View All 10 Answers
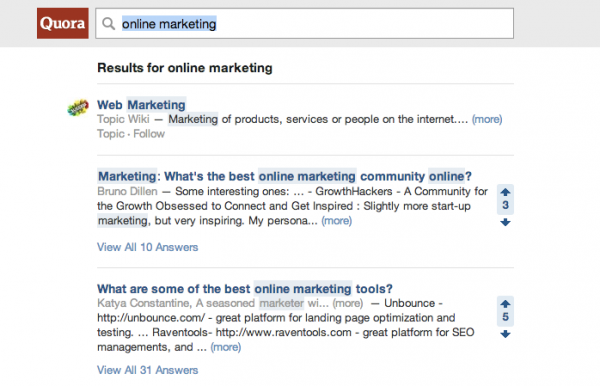 click(147, 247)
